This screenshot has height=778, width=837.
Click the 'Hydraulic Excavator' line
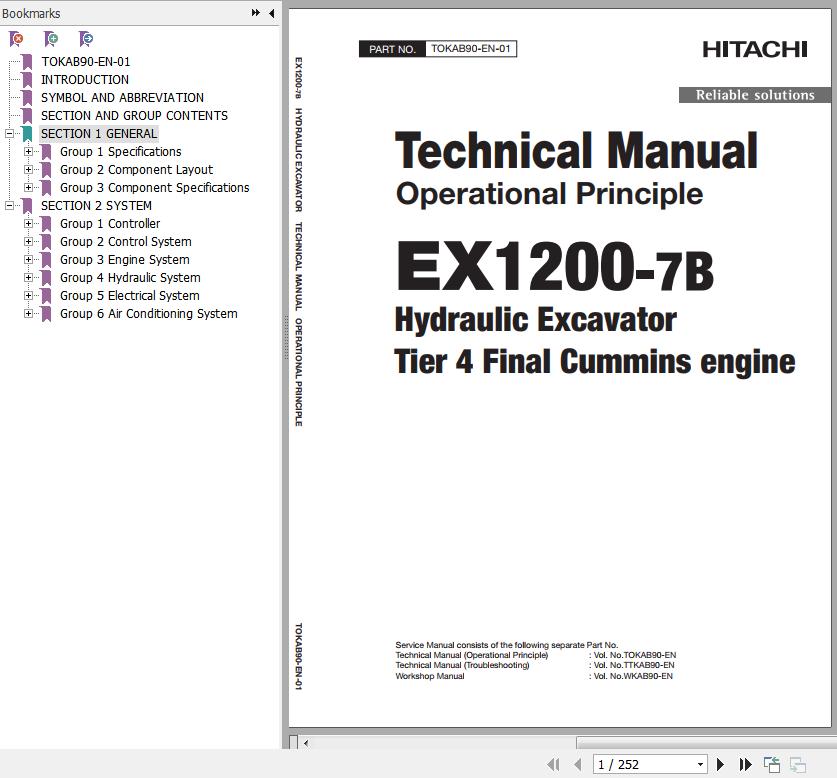click(536, 320)
